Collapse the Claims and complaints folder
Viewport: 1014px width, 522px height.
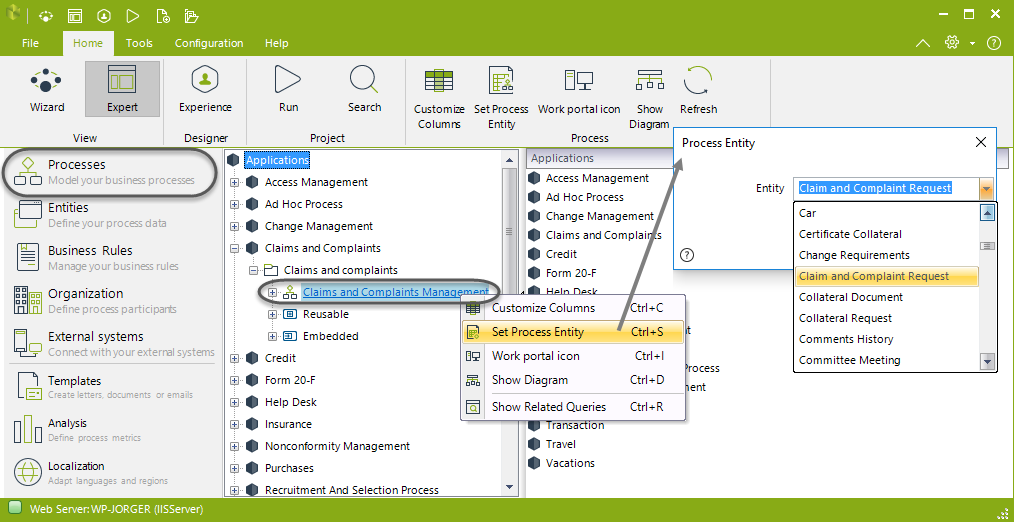coord(254,270)
